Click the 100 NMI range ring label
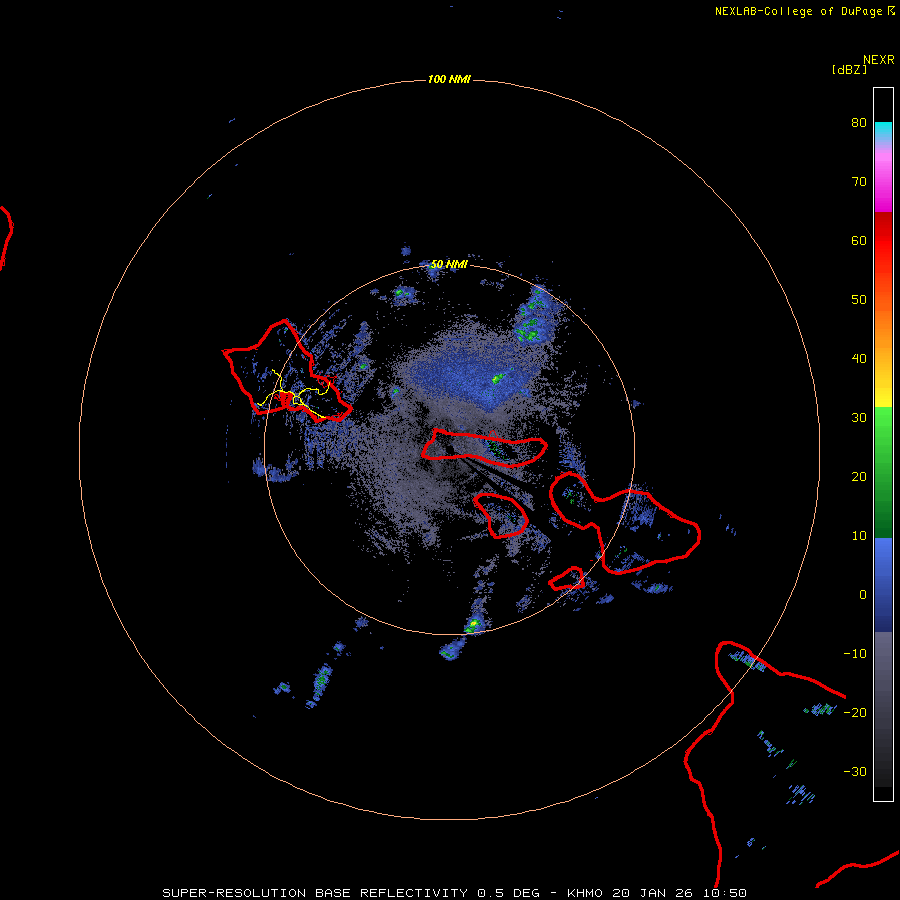This screenshot has width=900, height=900. pyautogui.click(x=449, y=79)
